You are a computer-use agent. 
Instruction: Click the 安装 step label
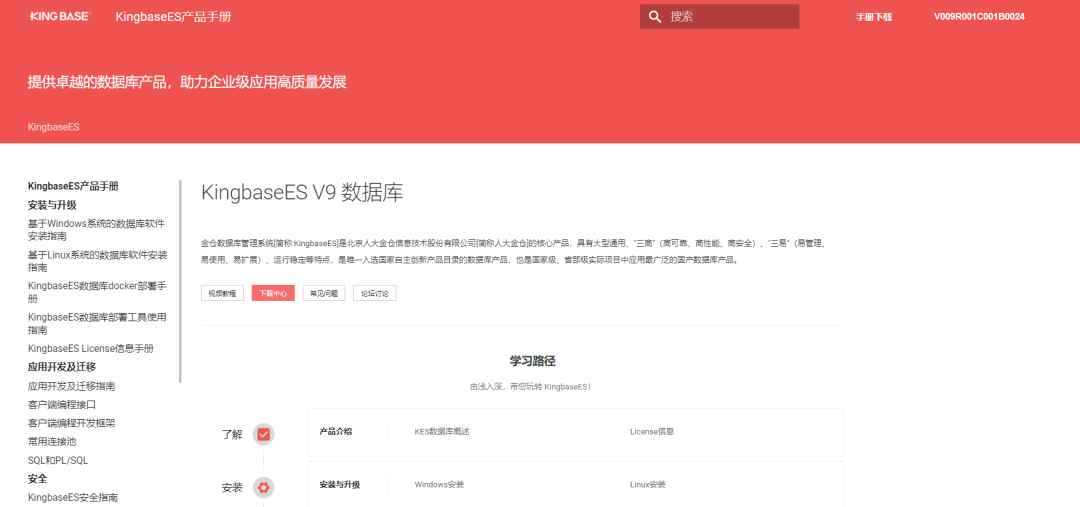[x=232, y=488]
